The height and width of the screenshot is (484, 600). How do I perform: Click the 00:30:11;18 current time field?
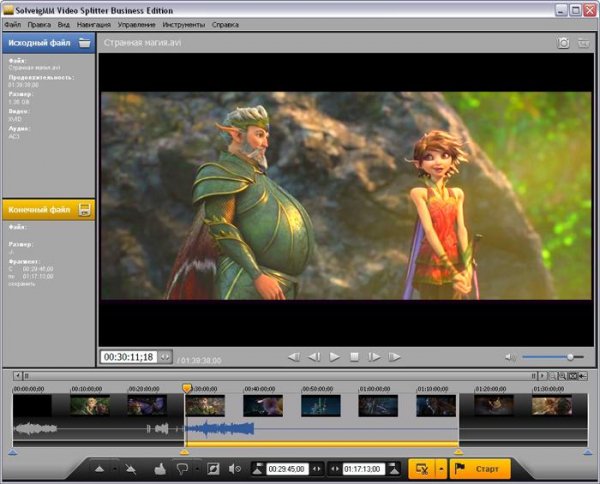click(x=129, y=357)
